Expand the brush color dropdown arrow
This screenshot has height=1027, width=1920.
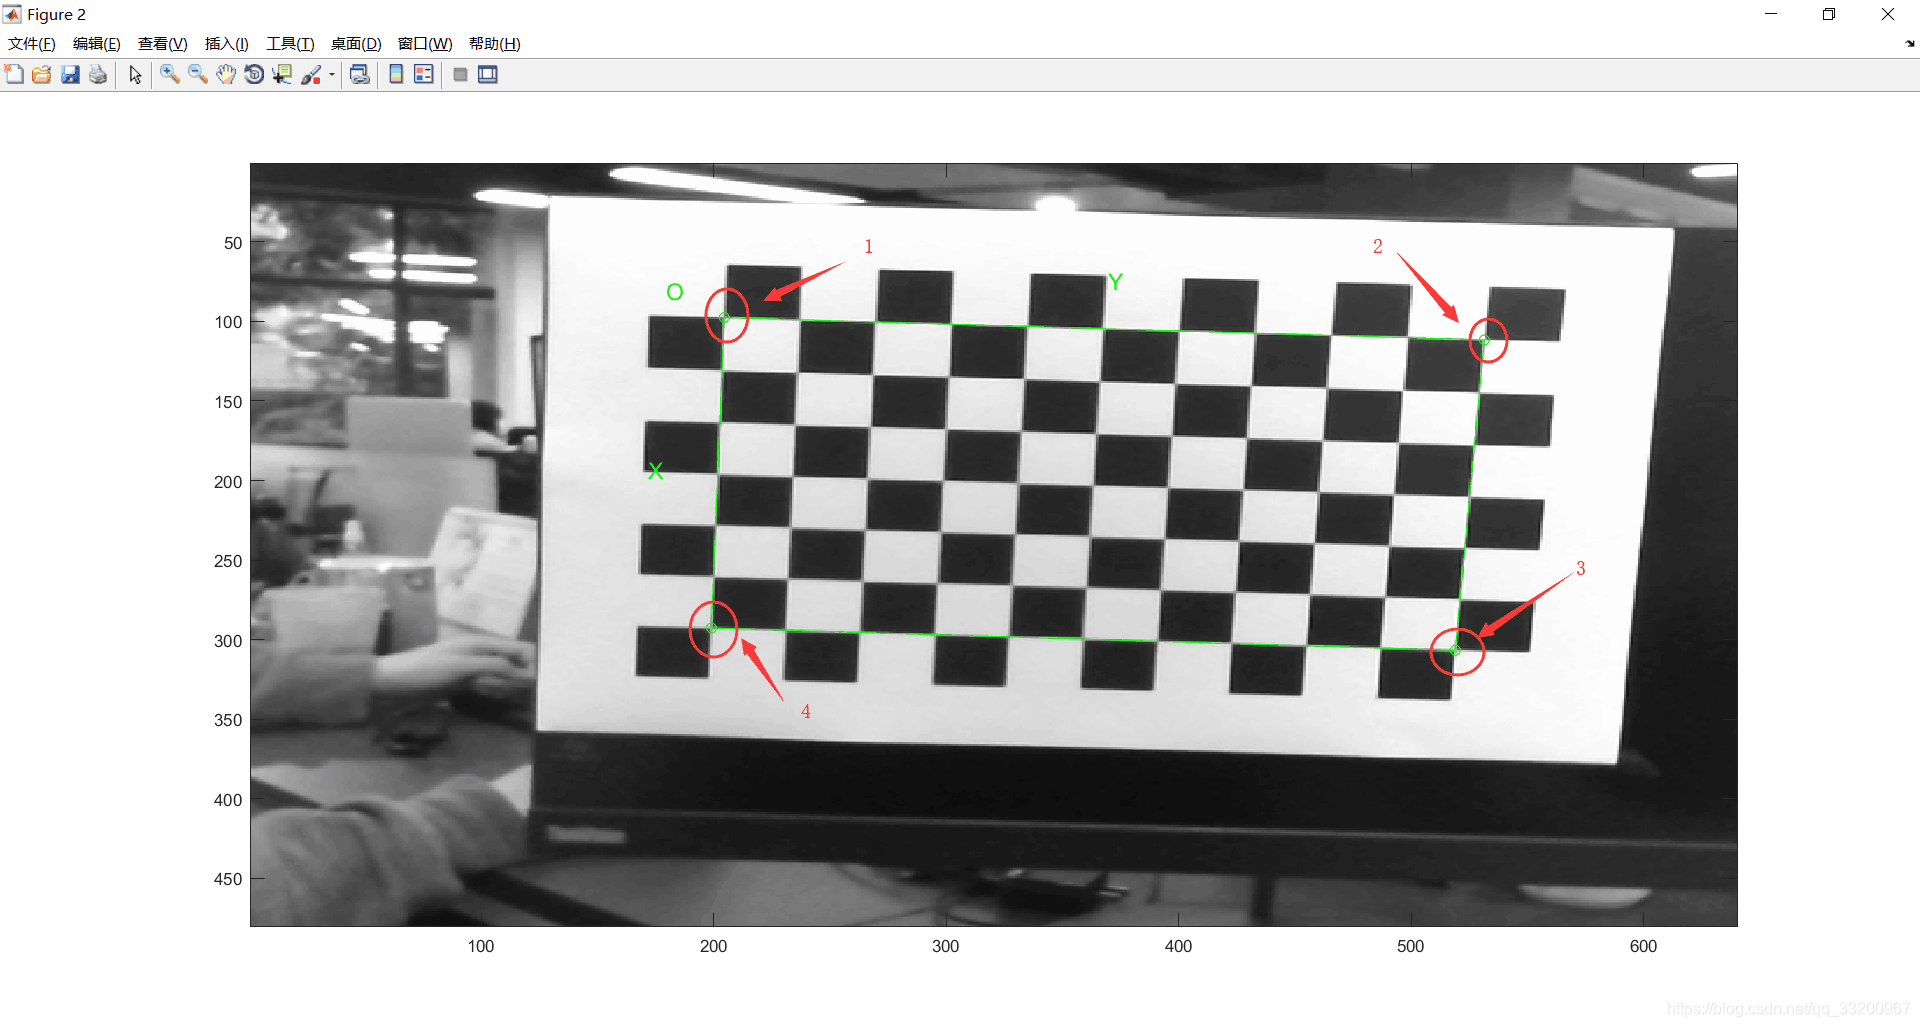[331, 75]
